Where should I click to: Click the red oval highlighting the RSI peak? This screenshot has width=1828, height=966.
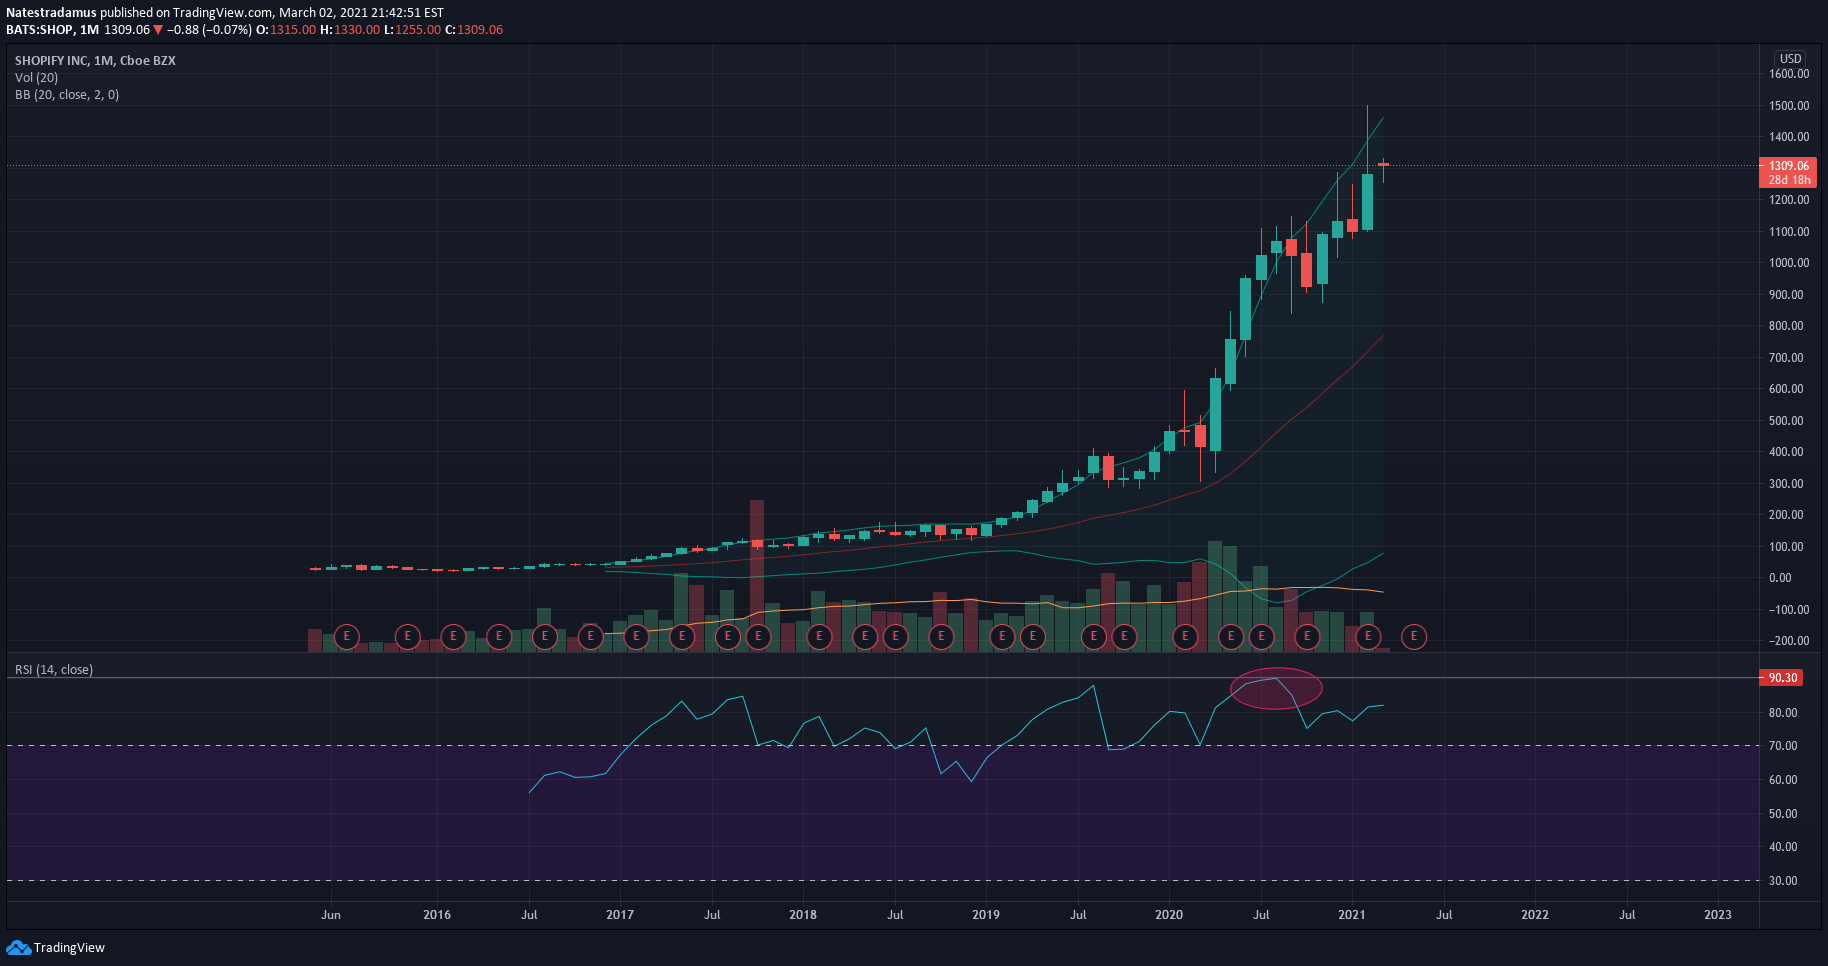(1276, 688)
